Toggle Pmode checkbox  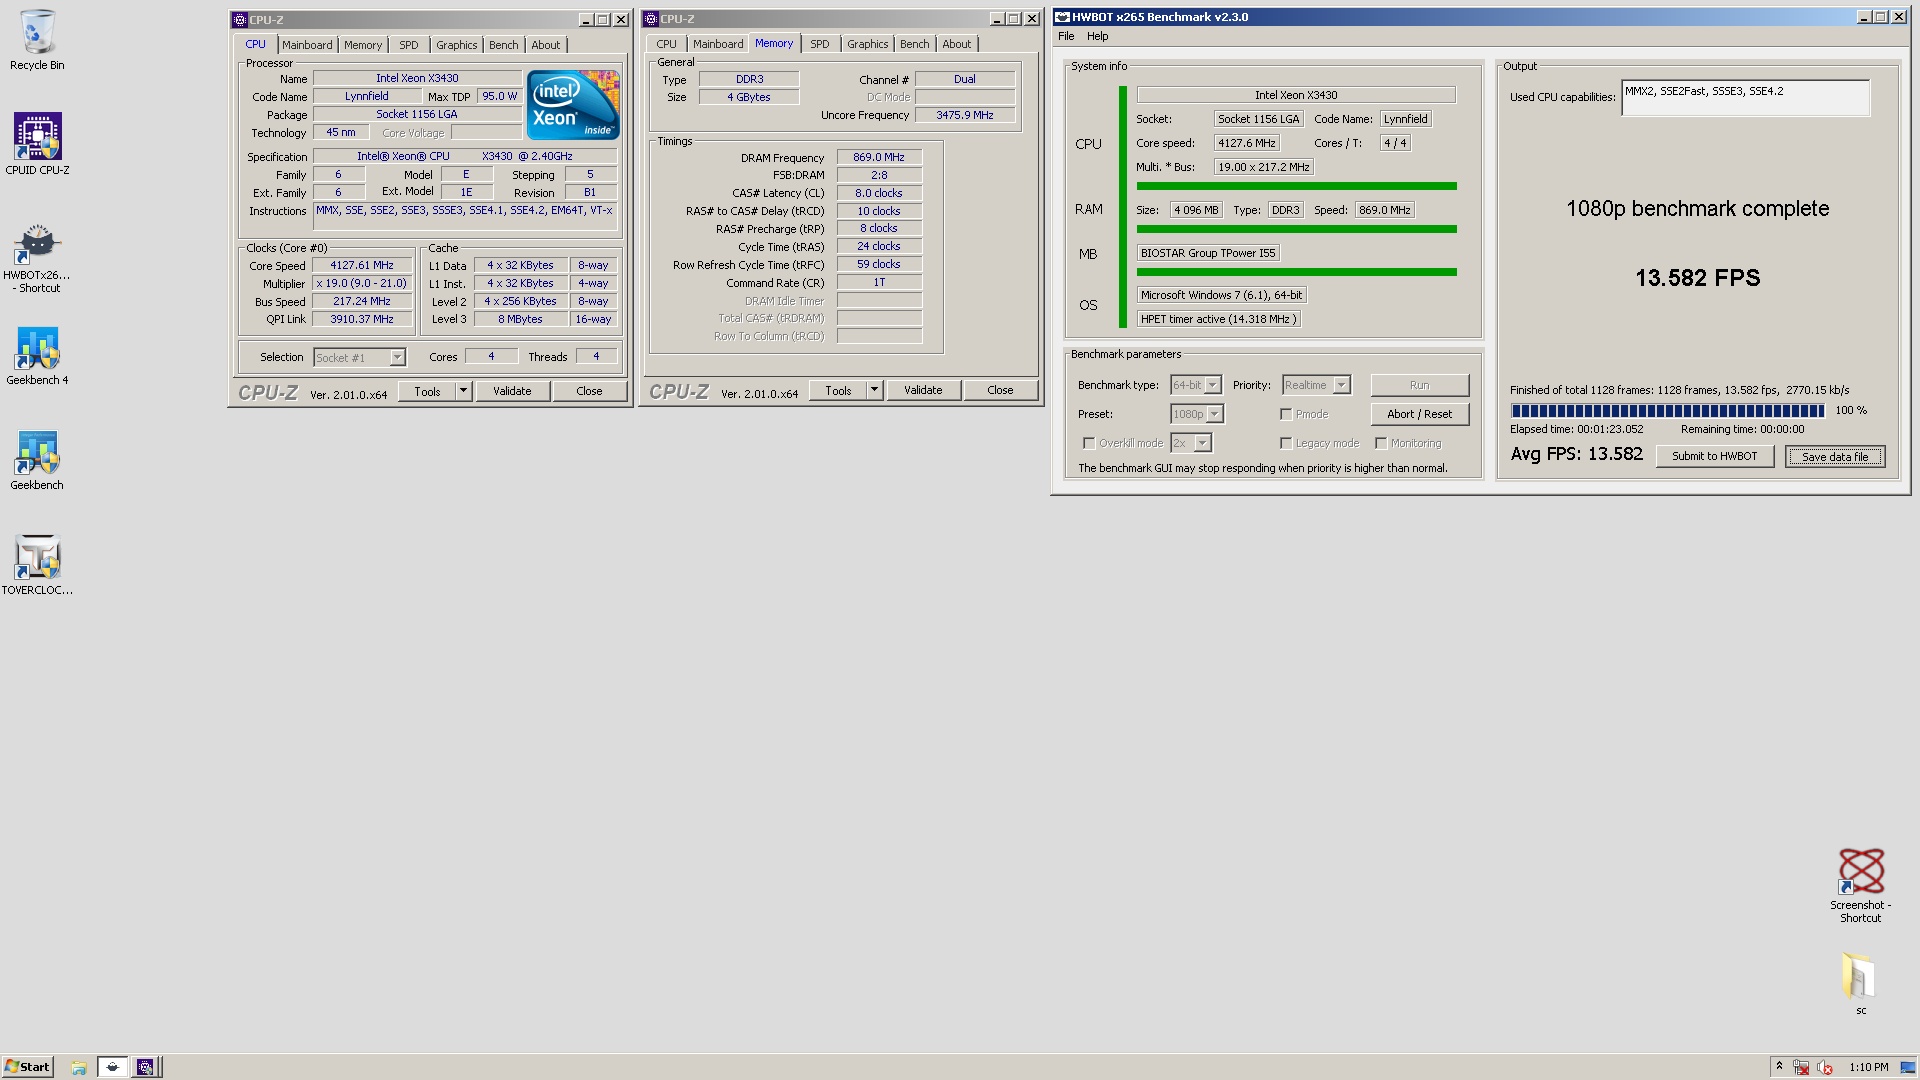(x=1286, y=414)
